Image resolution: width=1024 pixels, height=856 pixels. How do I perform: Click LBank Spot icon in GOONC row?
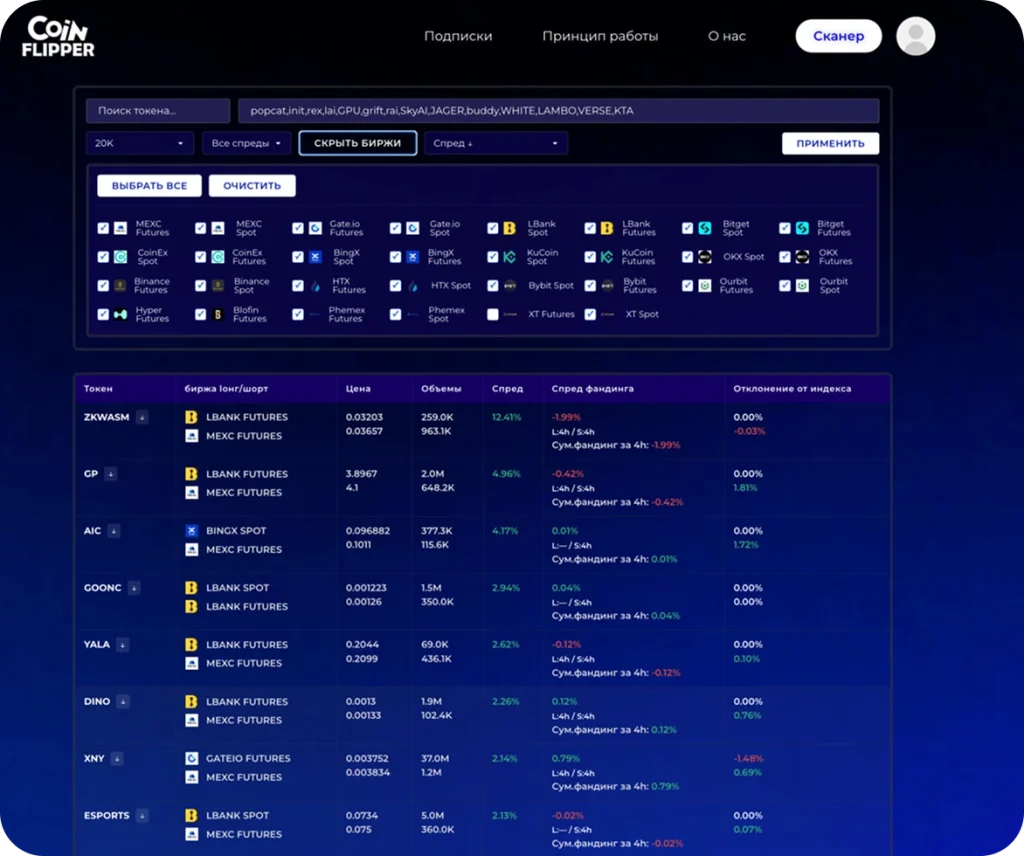[x=191, y=587]
